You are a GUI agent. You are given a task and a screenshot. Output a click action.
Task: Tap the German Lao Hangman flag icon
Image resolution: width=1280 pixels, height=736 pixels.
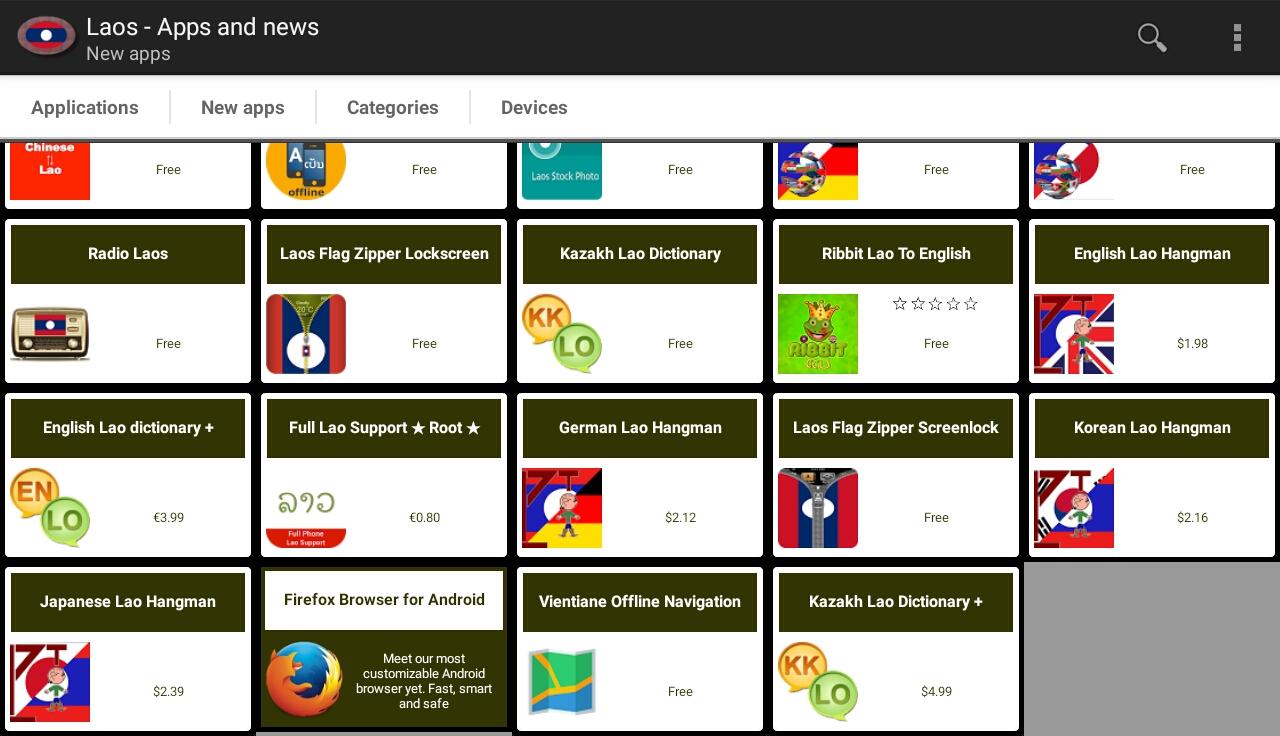click(x=562, y=508)
